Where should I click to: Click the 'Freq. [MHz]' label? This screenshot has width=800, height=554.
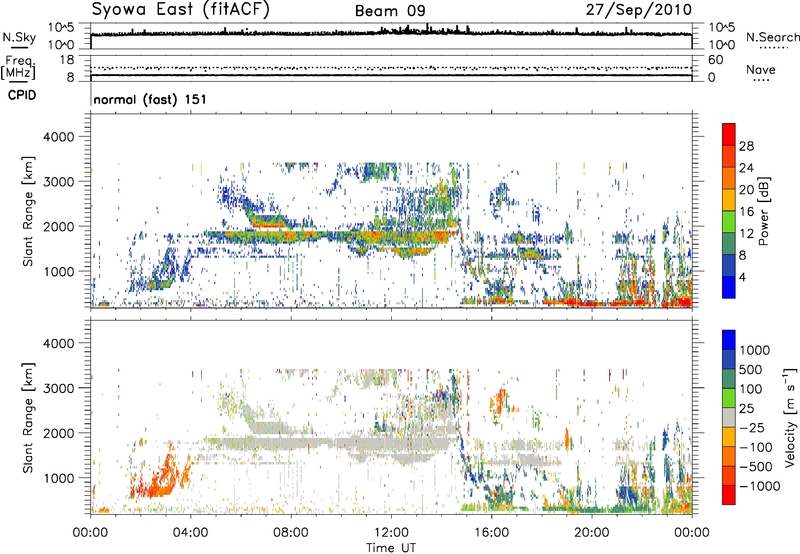click(18, 68)
